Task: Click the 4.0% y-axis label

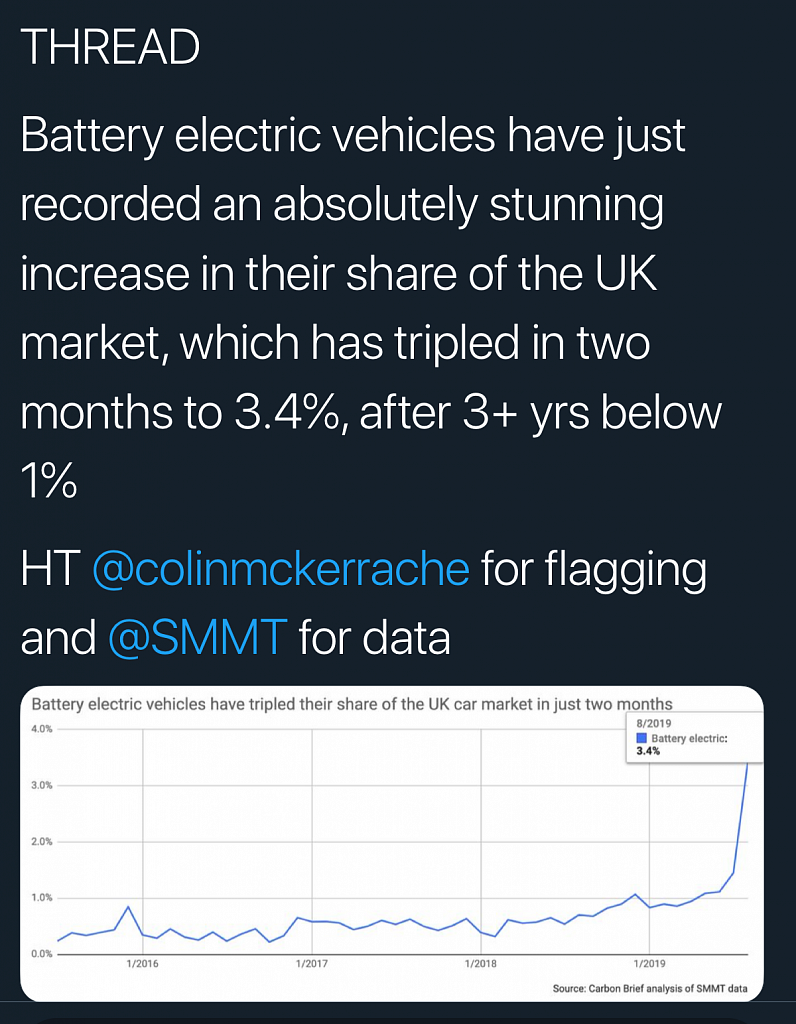Action: [42, 729]
